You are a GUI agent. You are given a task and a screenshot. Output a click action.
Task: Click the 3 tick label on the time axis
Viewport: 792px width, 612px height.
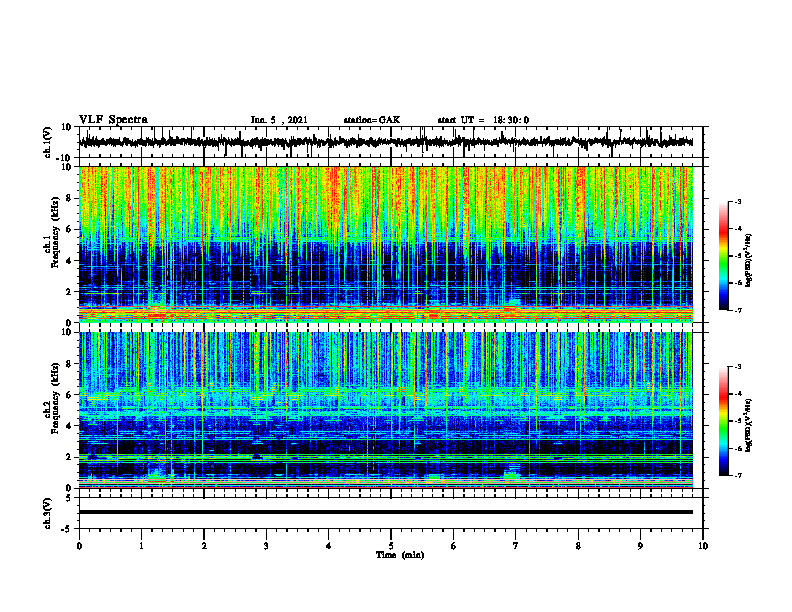click(266, 546)
